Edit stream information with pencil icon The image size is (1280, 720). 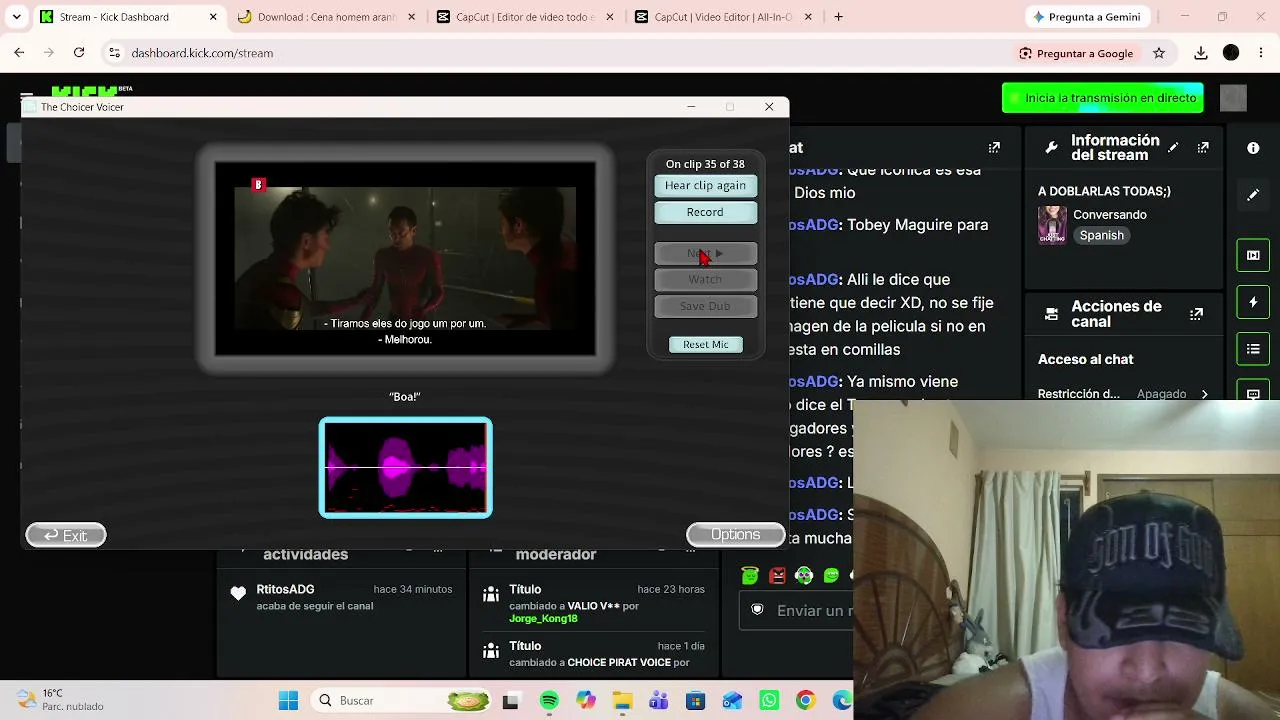(x=1173, y=148)
